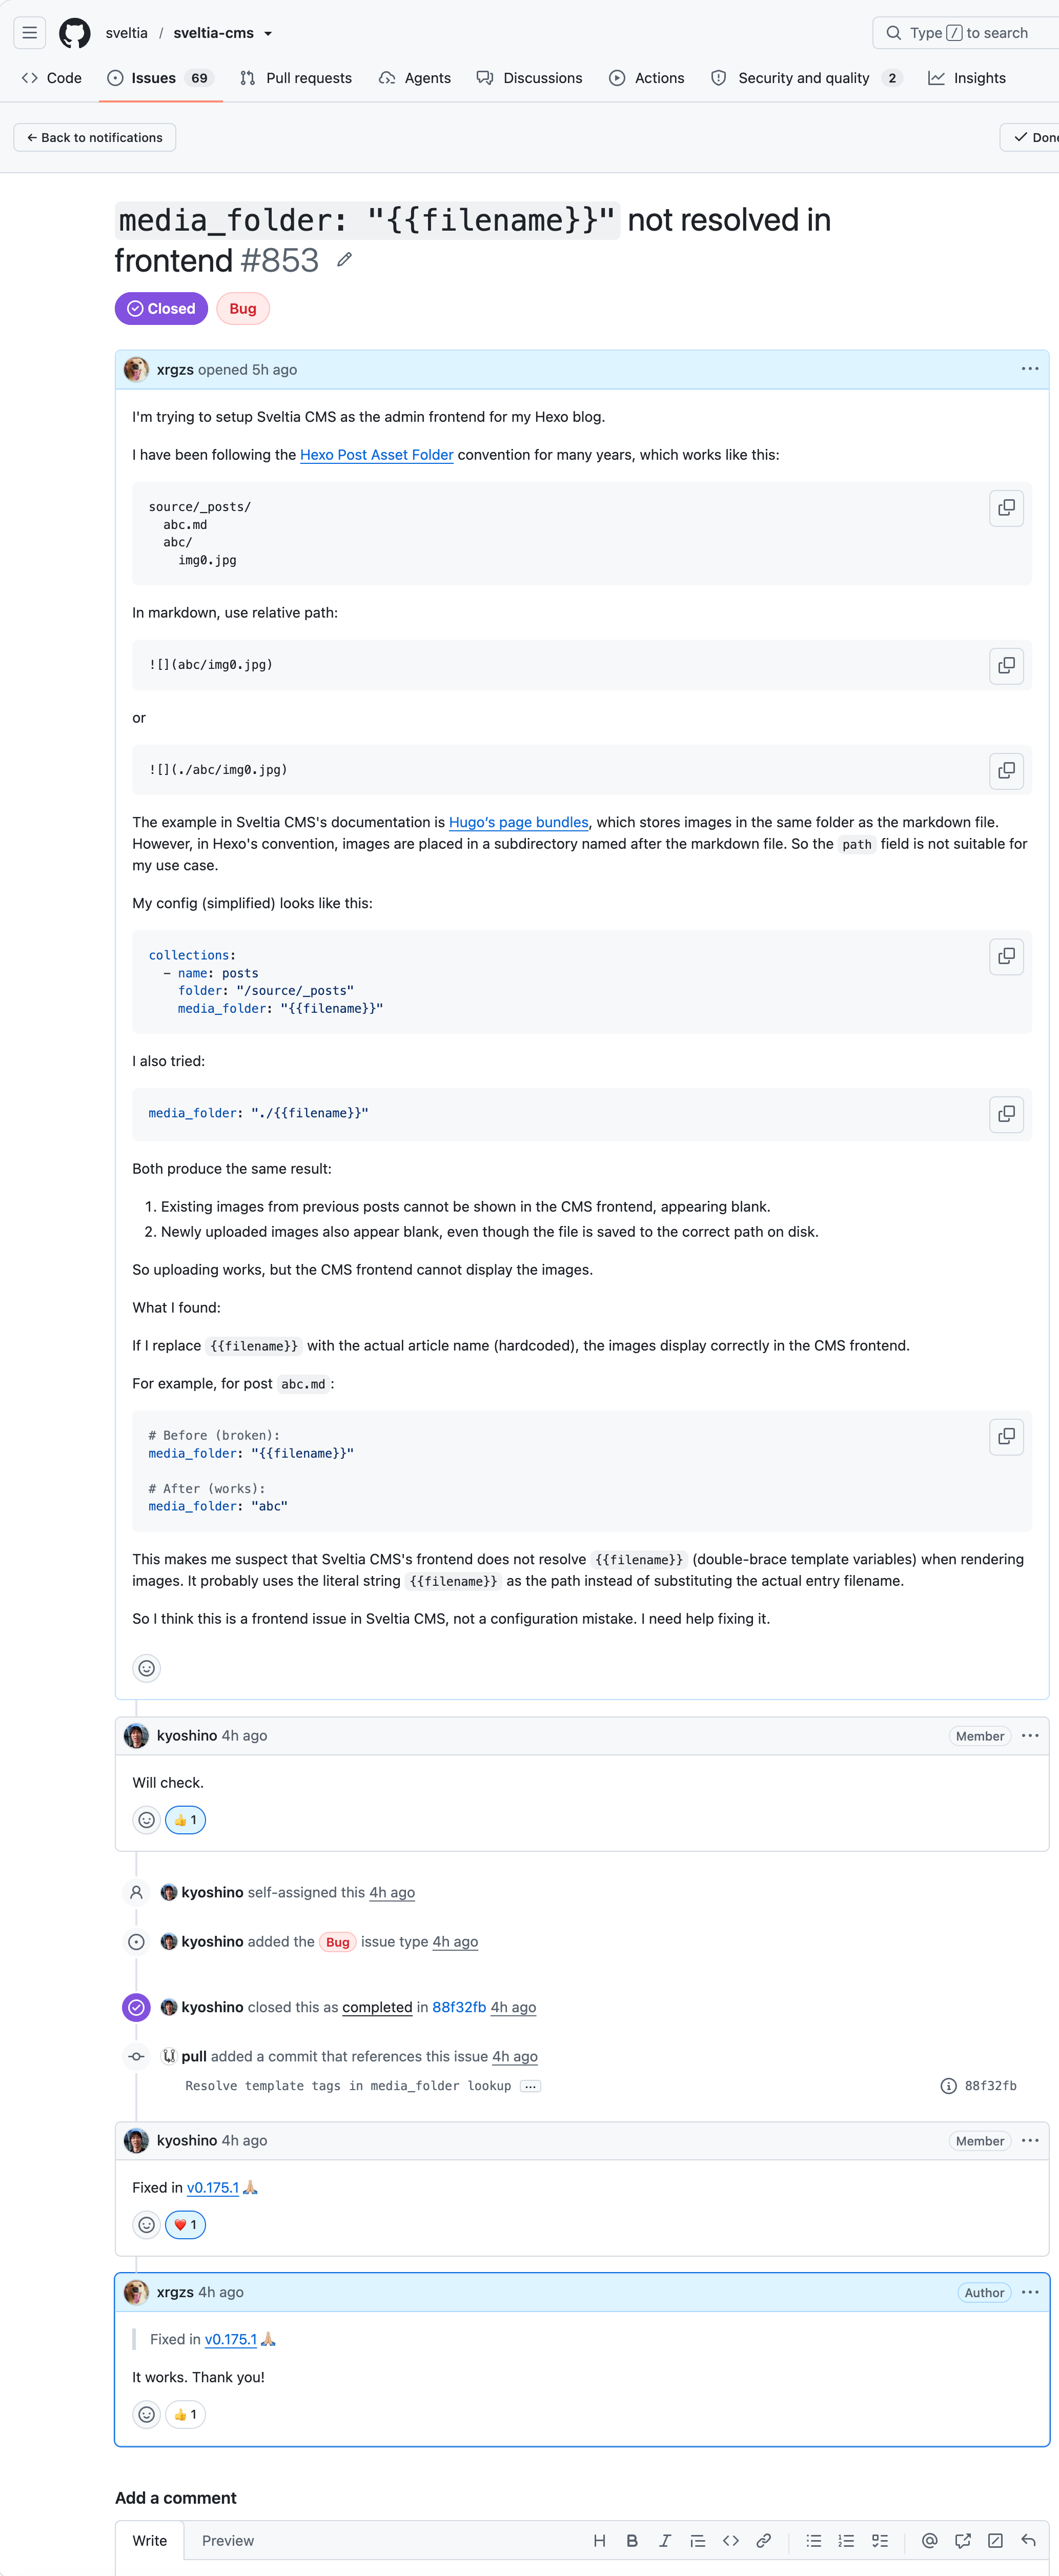Screen dimensions: 1059x2576
Task: Go back to notifications
Action: [x=95, y=138]
